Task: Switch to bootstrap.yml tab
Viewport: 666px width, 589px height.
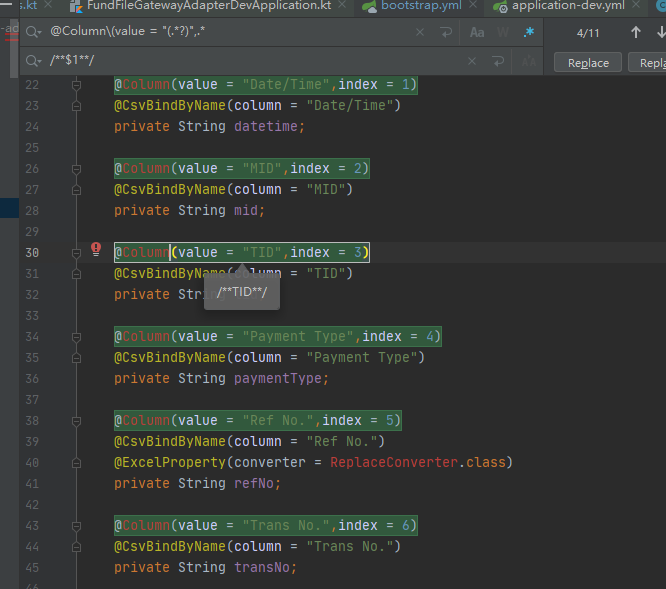Action: pos(420,6)
